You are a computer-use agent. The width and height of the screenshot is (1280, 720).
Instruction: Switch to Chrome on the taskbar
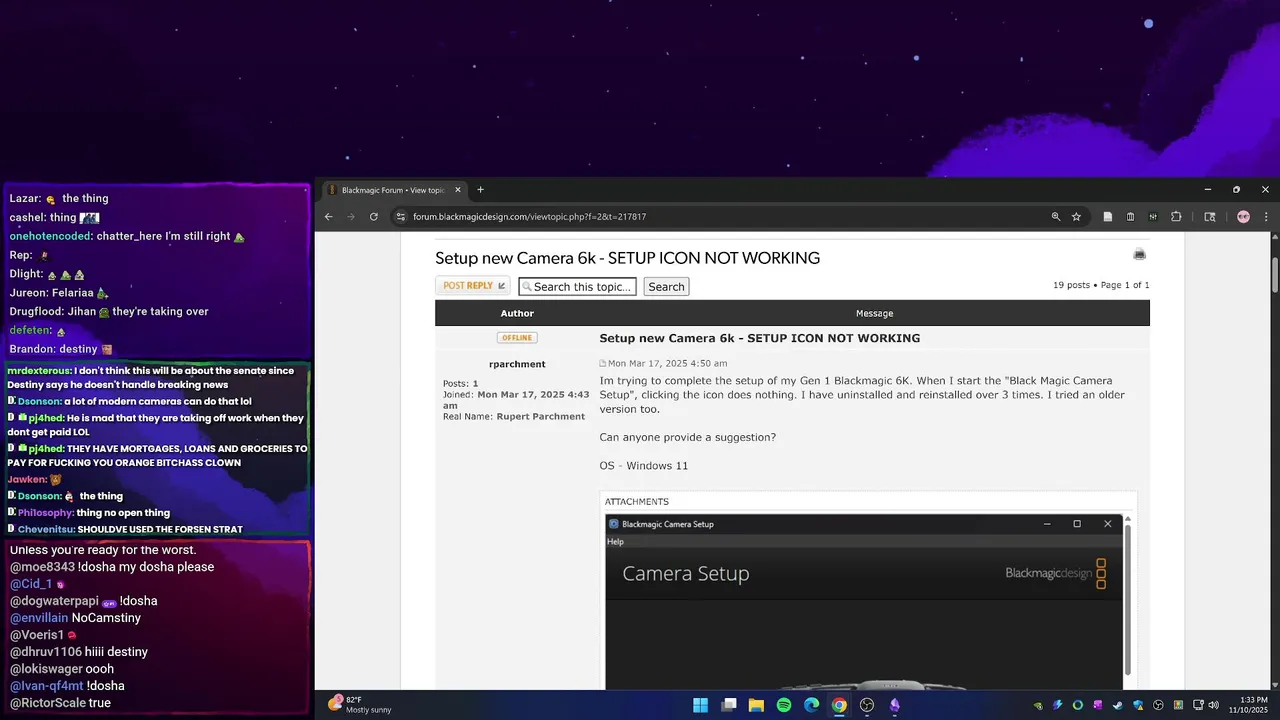pos(839,705)
